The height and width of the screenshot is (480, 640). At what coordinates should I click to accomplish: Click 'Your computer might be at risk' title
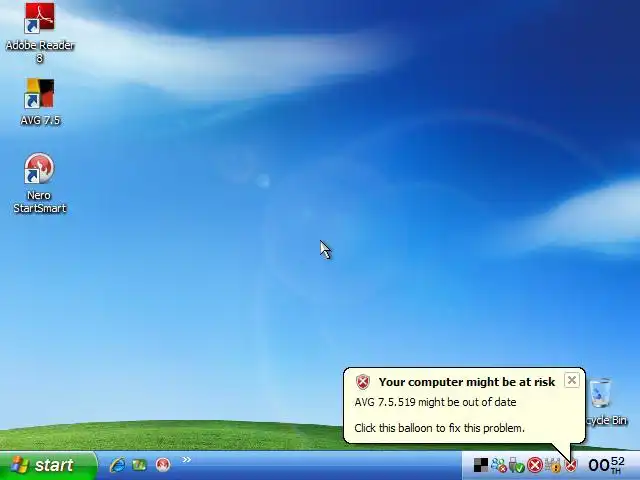click(467, 382)
